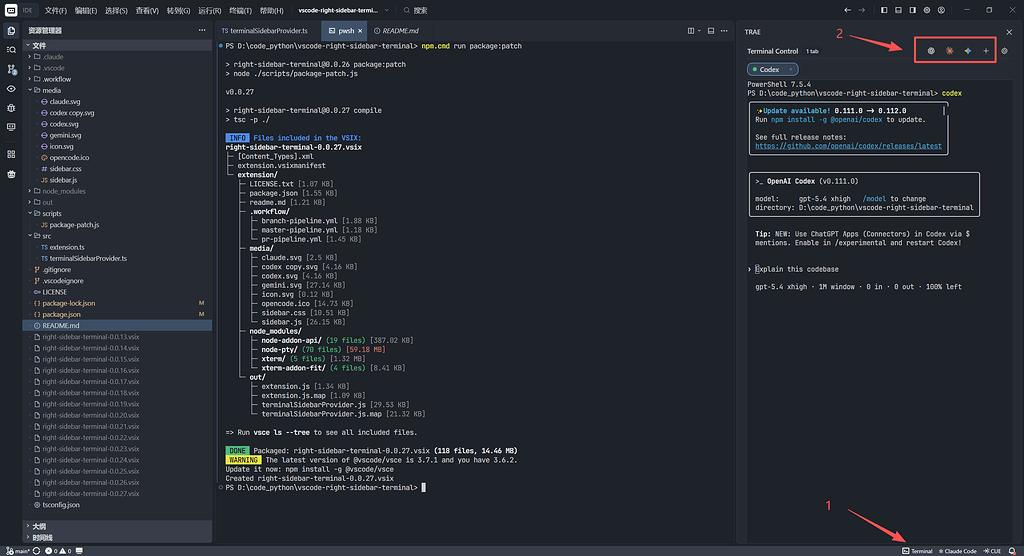The width and height of the screenshot is (1024, 556).
Task: Open package.json in the file tree
Action: point(61,314)
